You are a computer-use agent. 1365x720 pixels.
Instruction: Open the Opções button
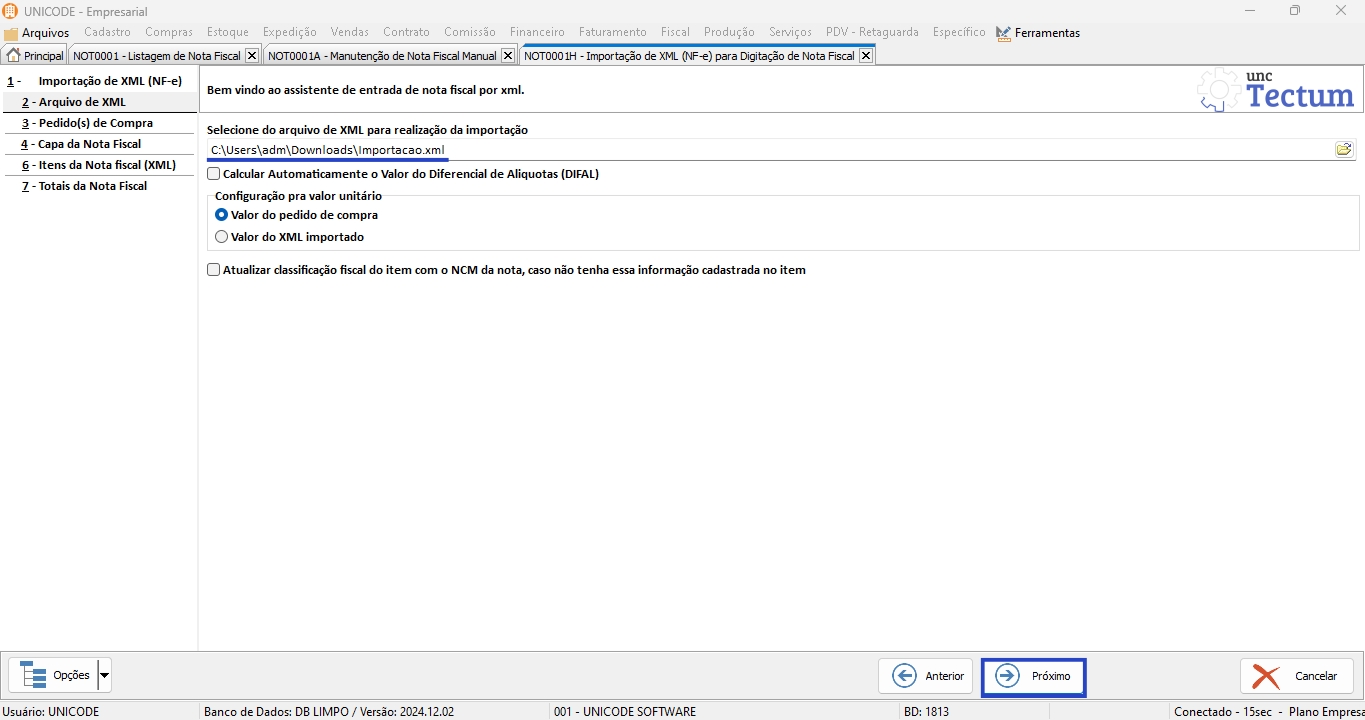point(54,676)
